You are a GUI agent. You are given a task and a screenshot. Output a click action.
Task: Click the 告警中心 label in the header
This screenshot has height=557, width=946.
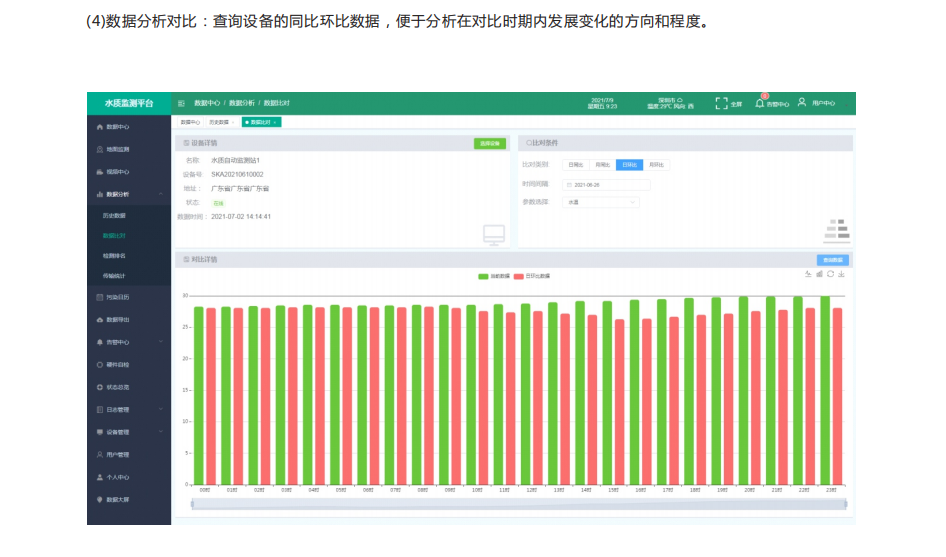pos(777,104)
